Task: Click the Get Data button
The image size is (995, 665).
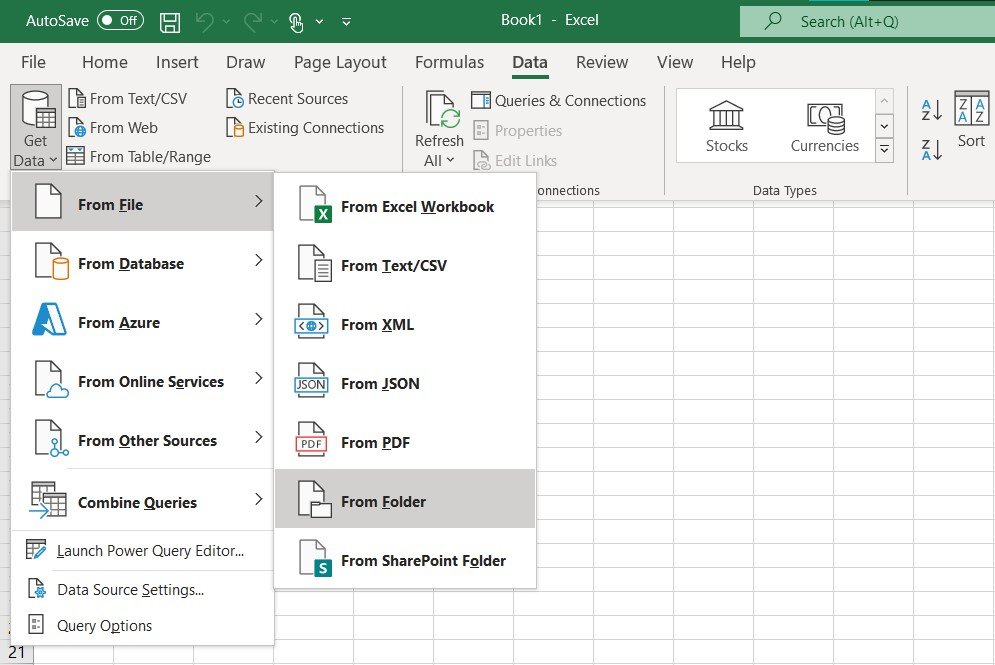Action: coord(36,128)
